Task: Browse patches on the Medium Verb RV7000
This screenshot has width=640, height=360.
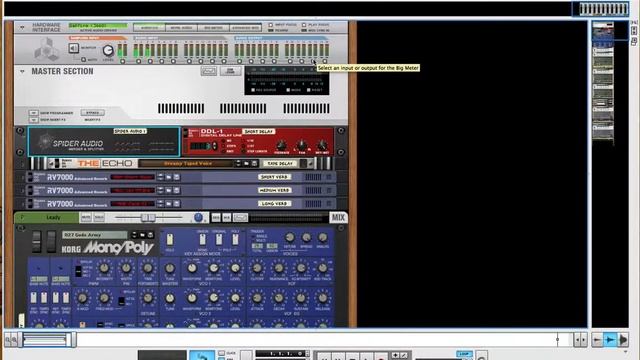Action: click(168, 191)
